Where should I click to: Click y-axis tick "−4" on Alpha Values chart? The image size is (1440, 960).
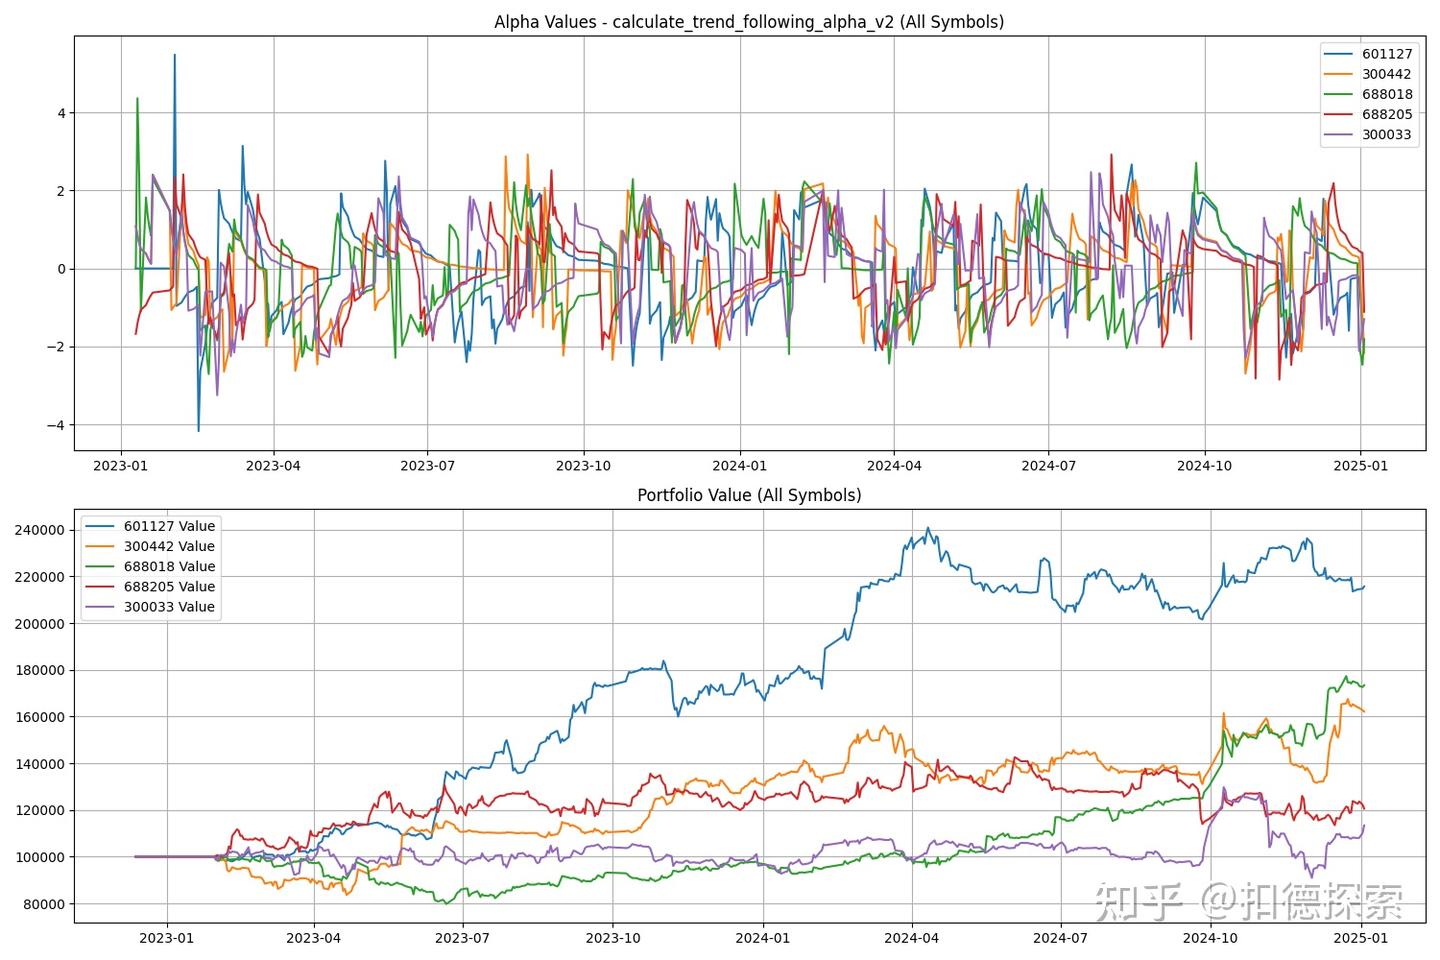[56, 425]
